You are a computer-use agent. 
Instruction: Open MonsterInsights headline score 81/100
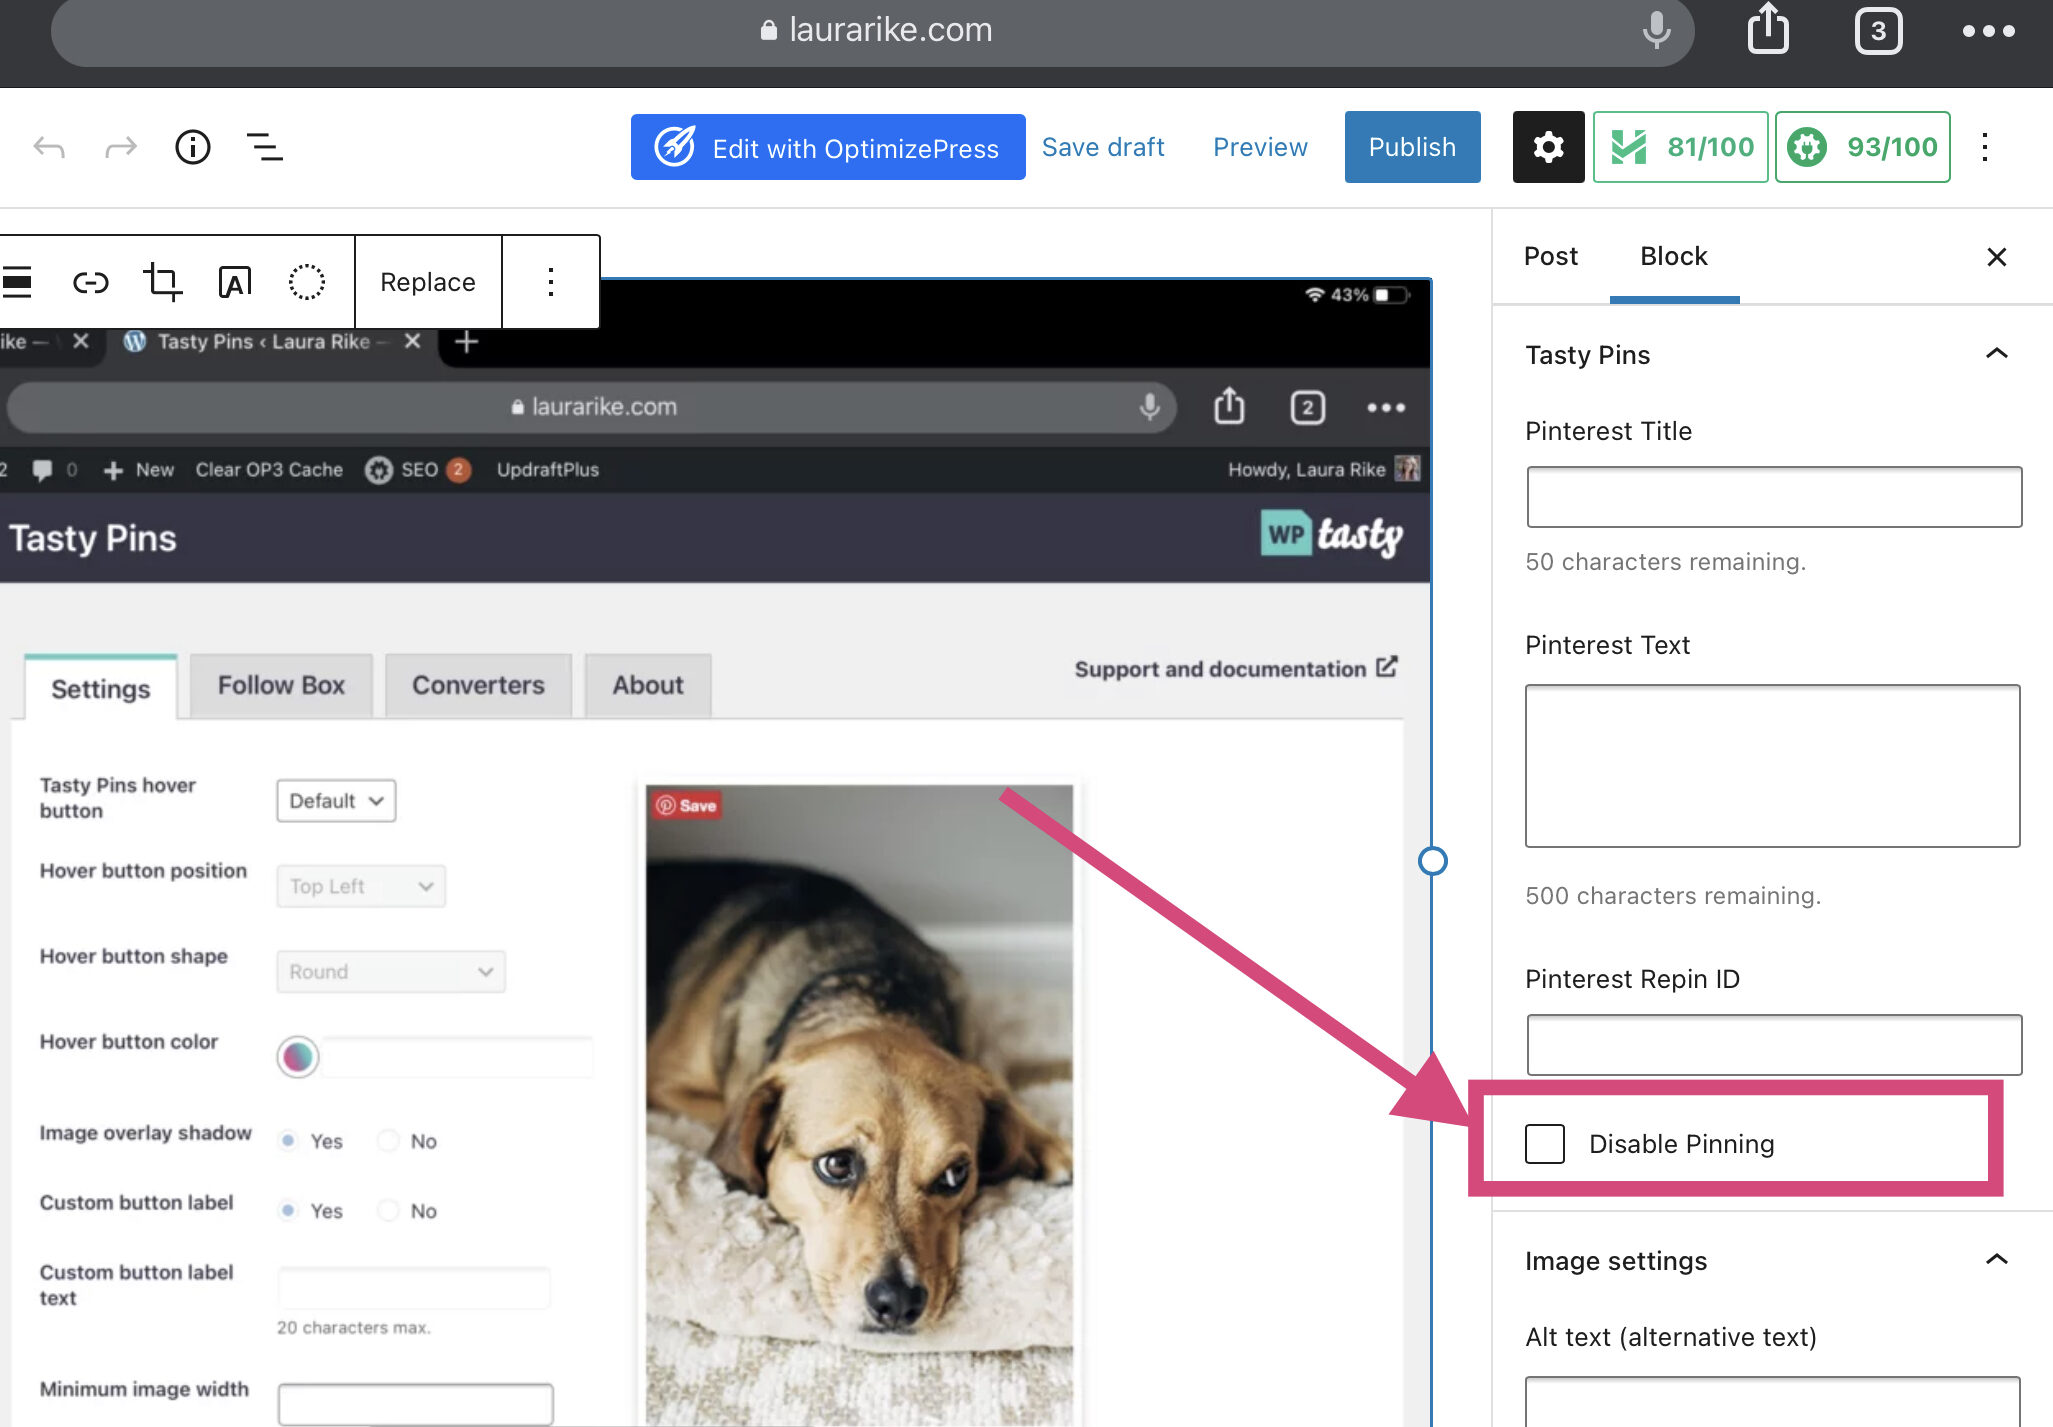coord(1681,147)
